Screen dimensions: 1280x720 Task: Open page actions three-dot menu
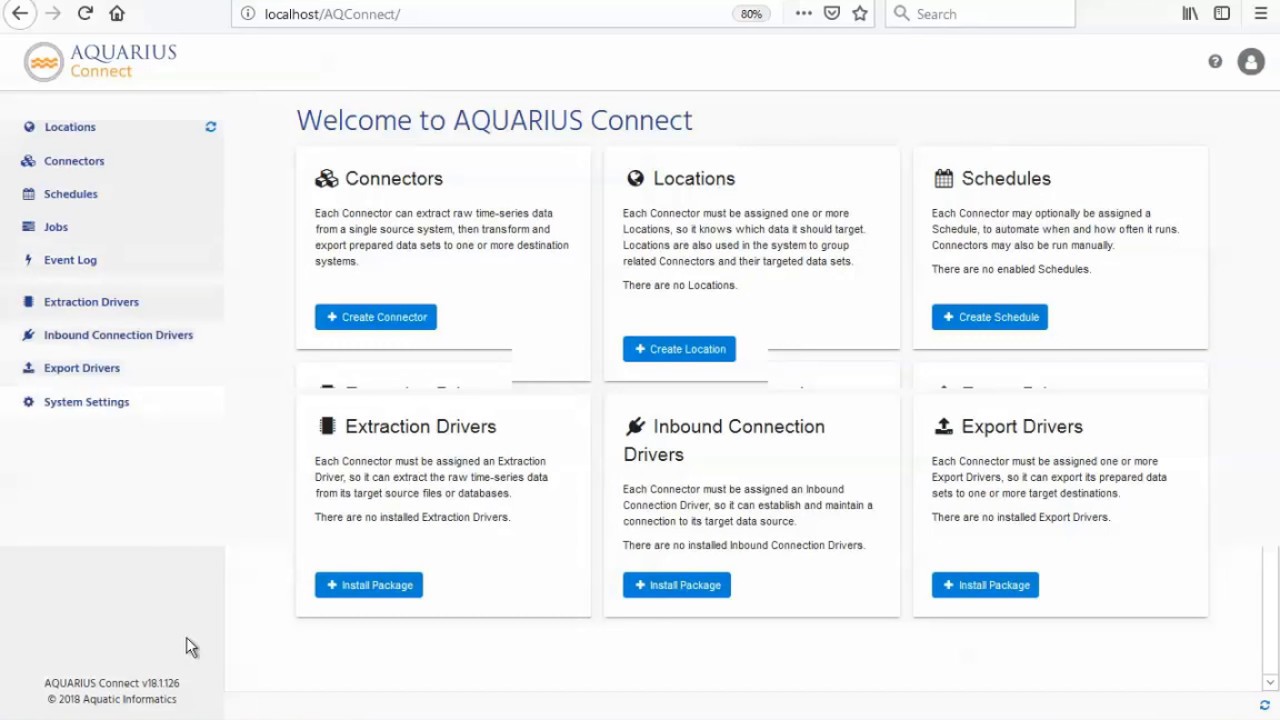pos(804,14)
